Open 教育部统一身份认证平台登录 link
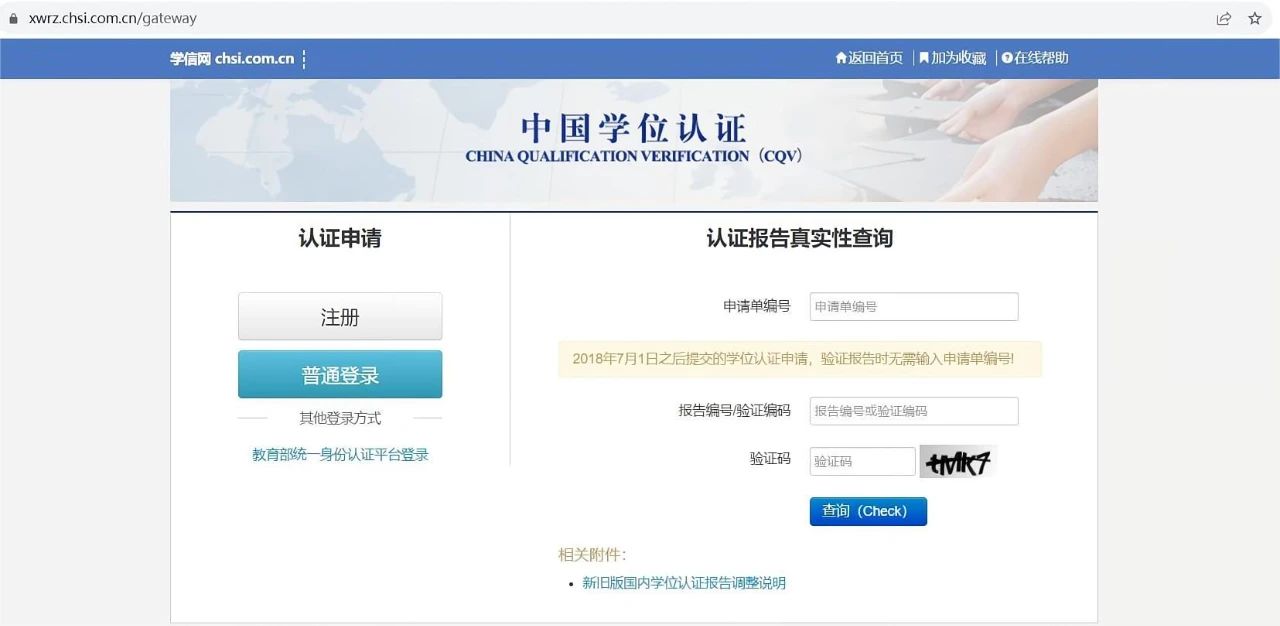The image size is (1280, 626). (x=340, y=454)
